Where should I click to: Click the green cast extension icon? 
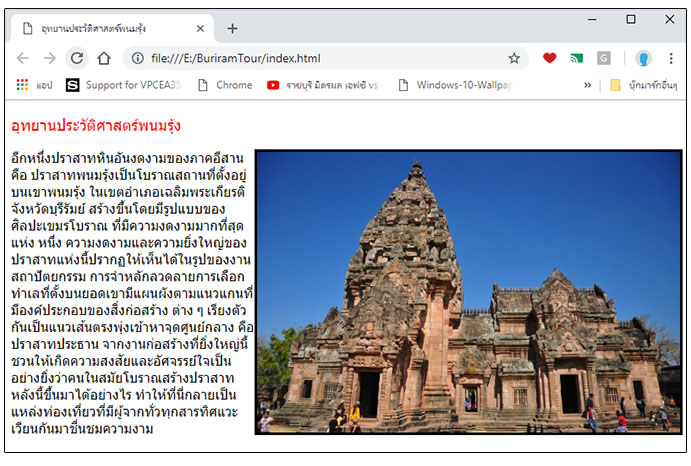pyautogui.click(x=577, y=58)
